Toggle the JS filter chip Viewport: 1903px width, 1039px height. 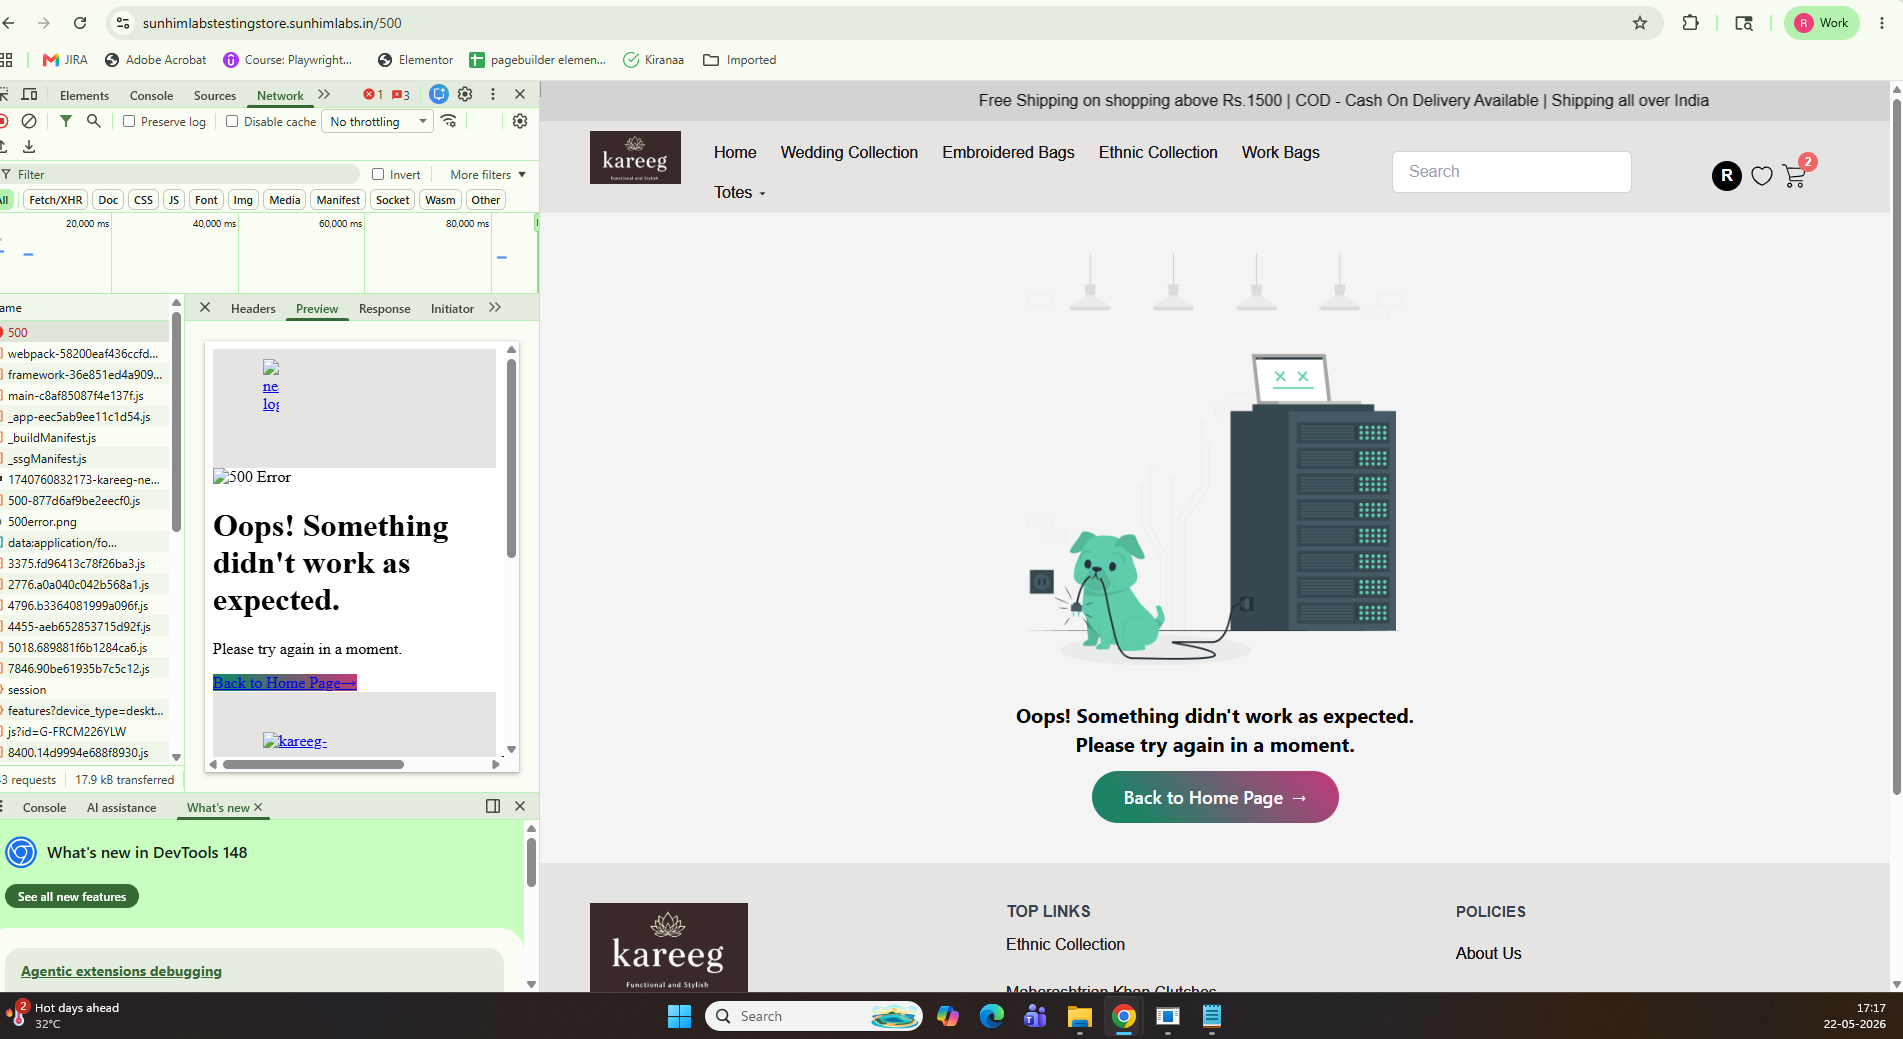(x=174, y=200)
